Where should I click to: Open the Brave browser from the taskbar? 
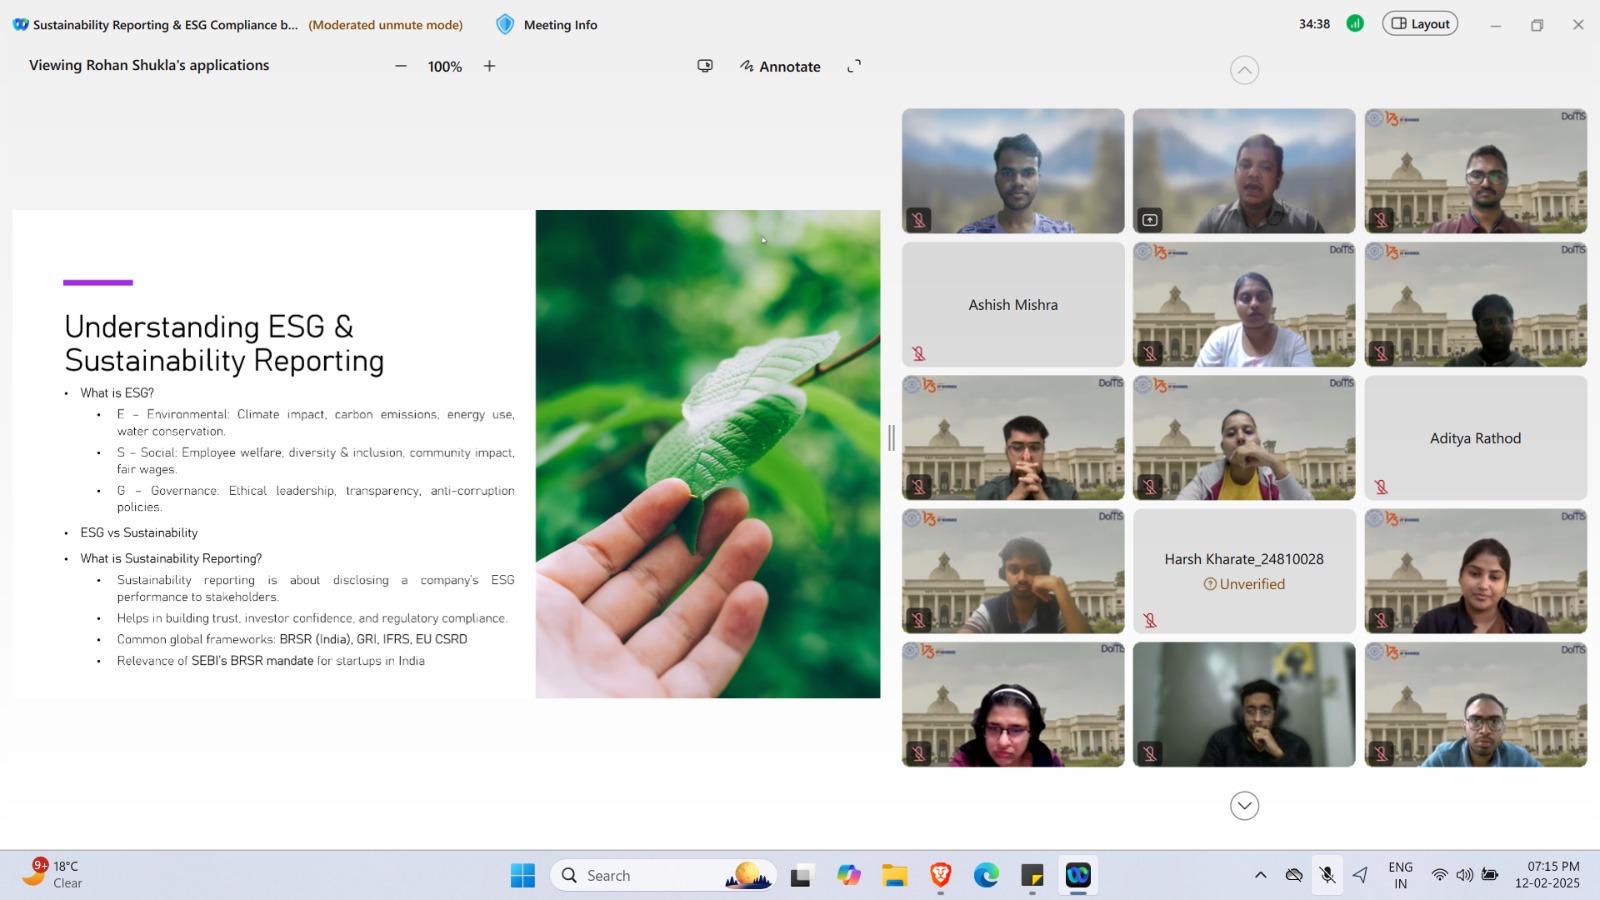940,876
